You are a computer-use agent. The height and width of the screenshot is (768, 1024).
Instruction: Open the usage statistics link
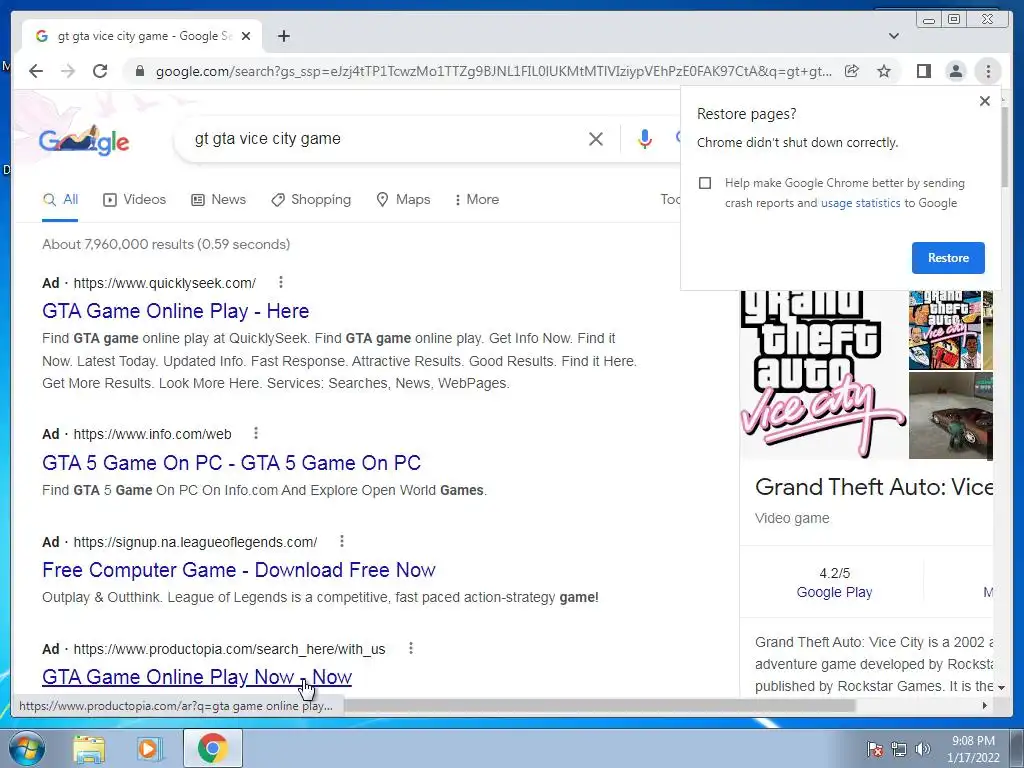click(x=860, y=203)
